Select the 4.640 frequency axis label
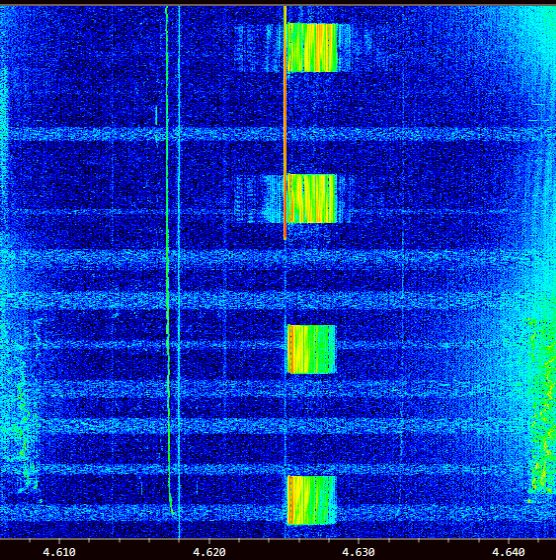 coord(509,552)
